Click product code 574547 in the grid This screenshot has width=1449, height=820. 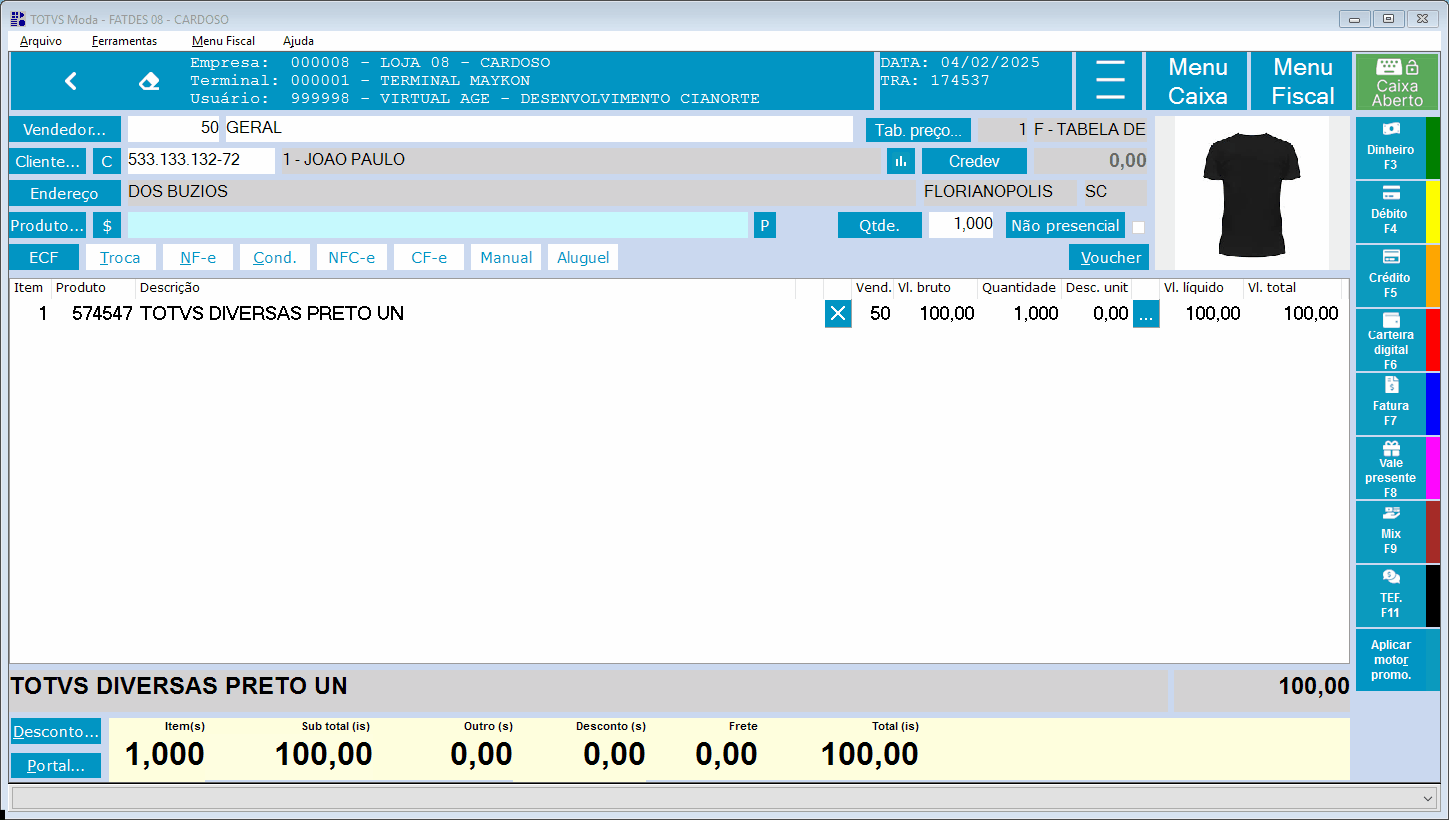tap(102, 313)
